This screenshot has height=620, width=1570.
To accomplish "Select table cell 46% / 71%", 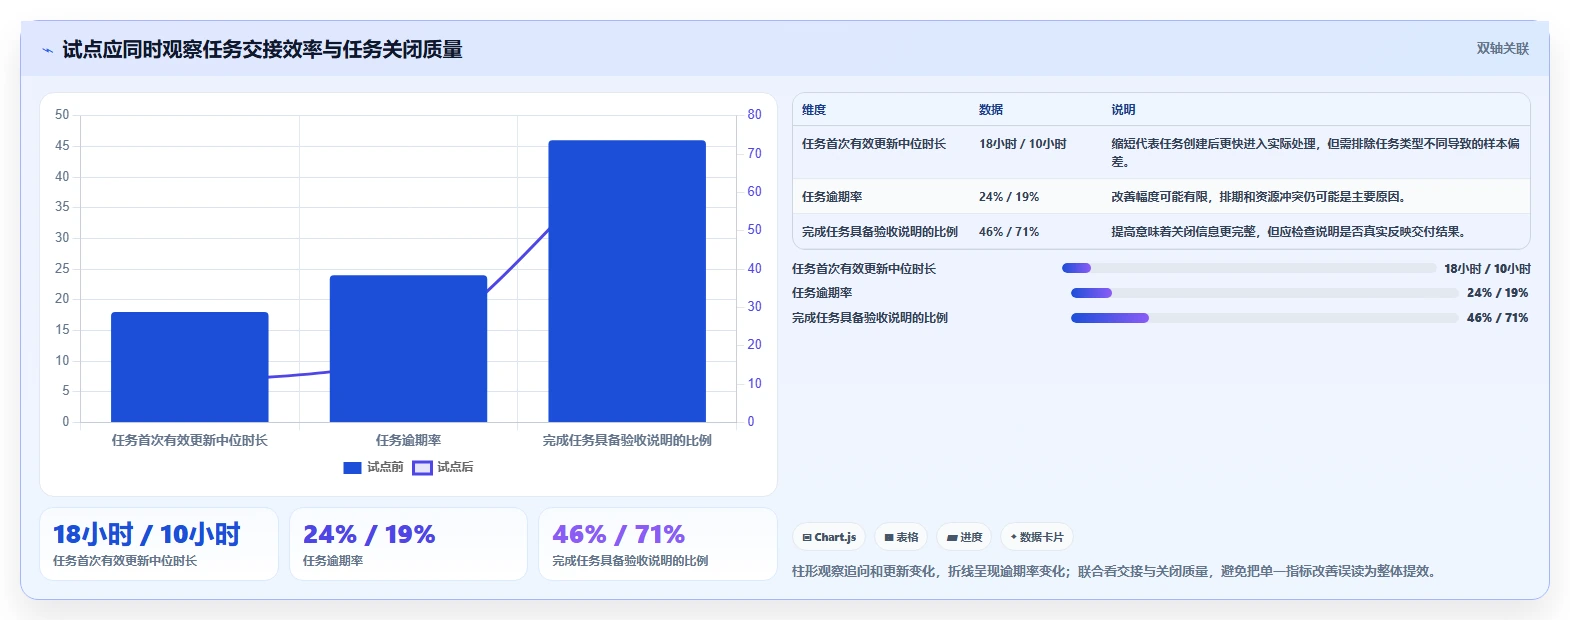I will point(1009,232).
